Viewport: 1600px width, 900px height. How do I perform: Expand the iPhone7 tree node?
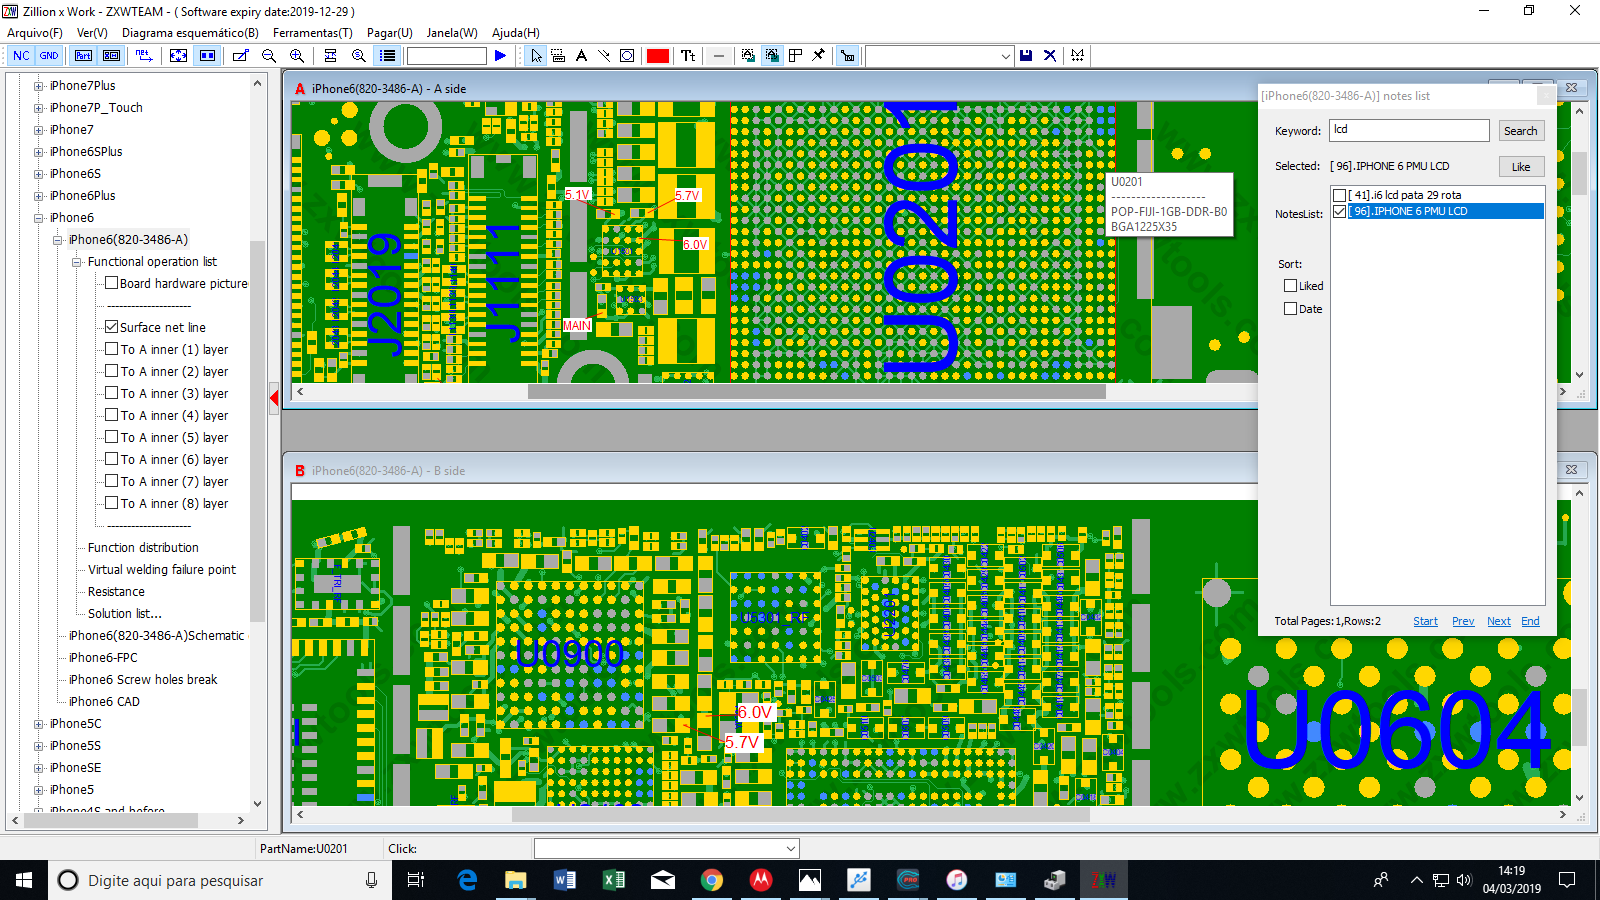point(39,130)
